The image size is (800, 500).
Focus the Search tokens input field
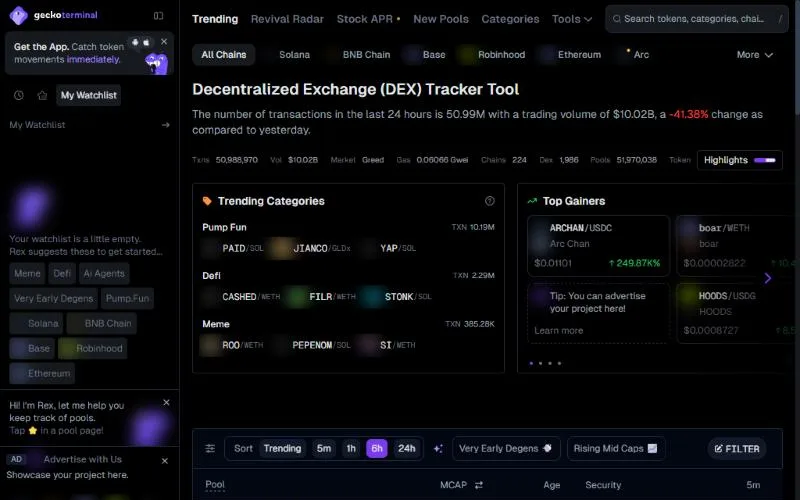pyautogui.click(x=696, y=19)
